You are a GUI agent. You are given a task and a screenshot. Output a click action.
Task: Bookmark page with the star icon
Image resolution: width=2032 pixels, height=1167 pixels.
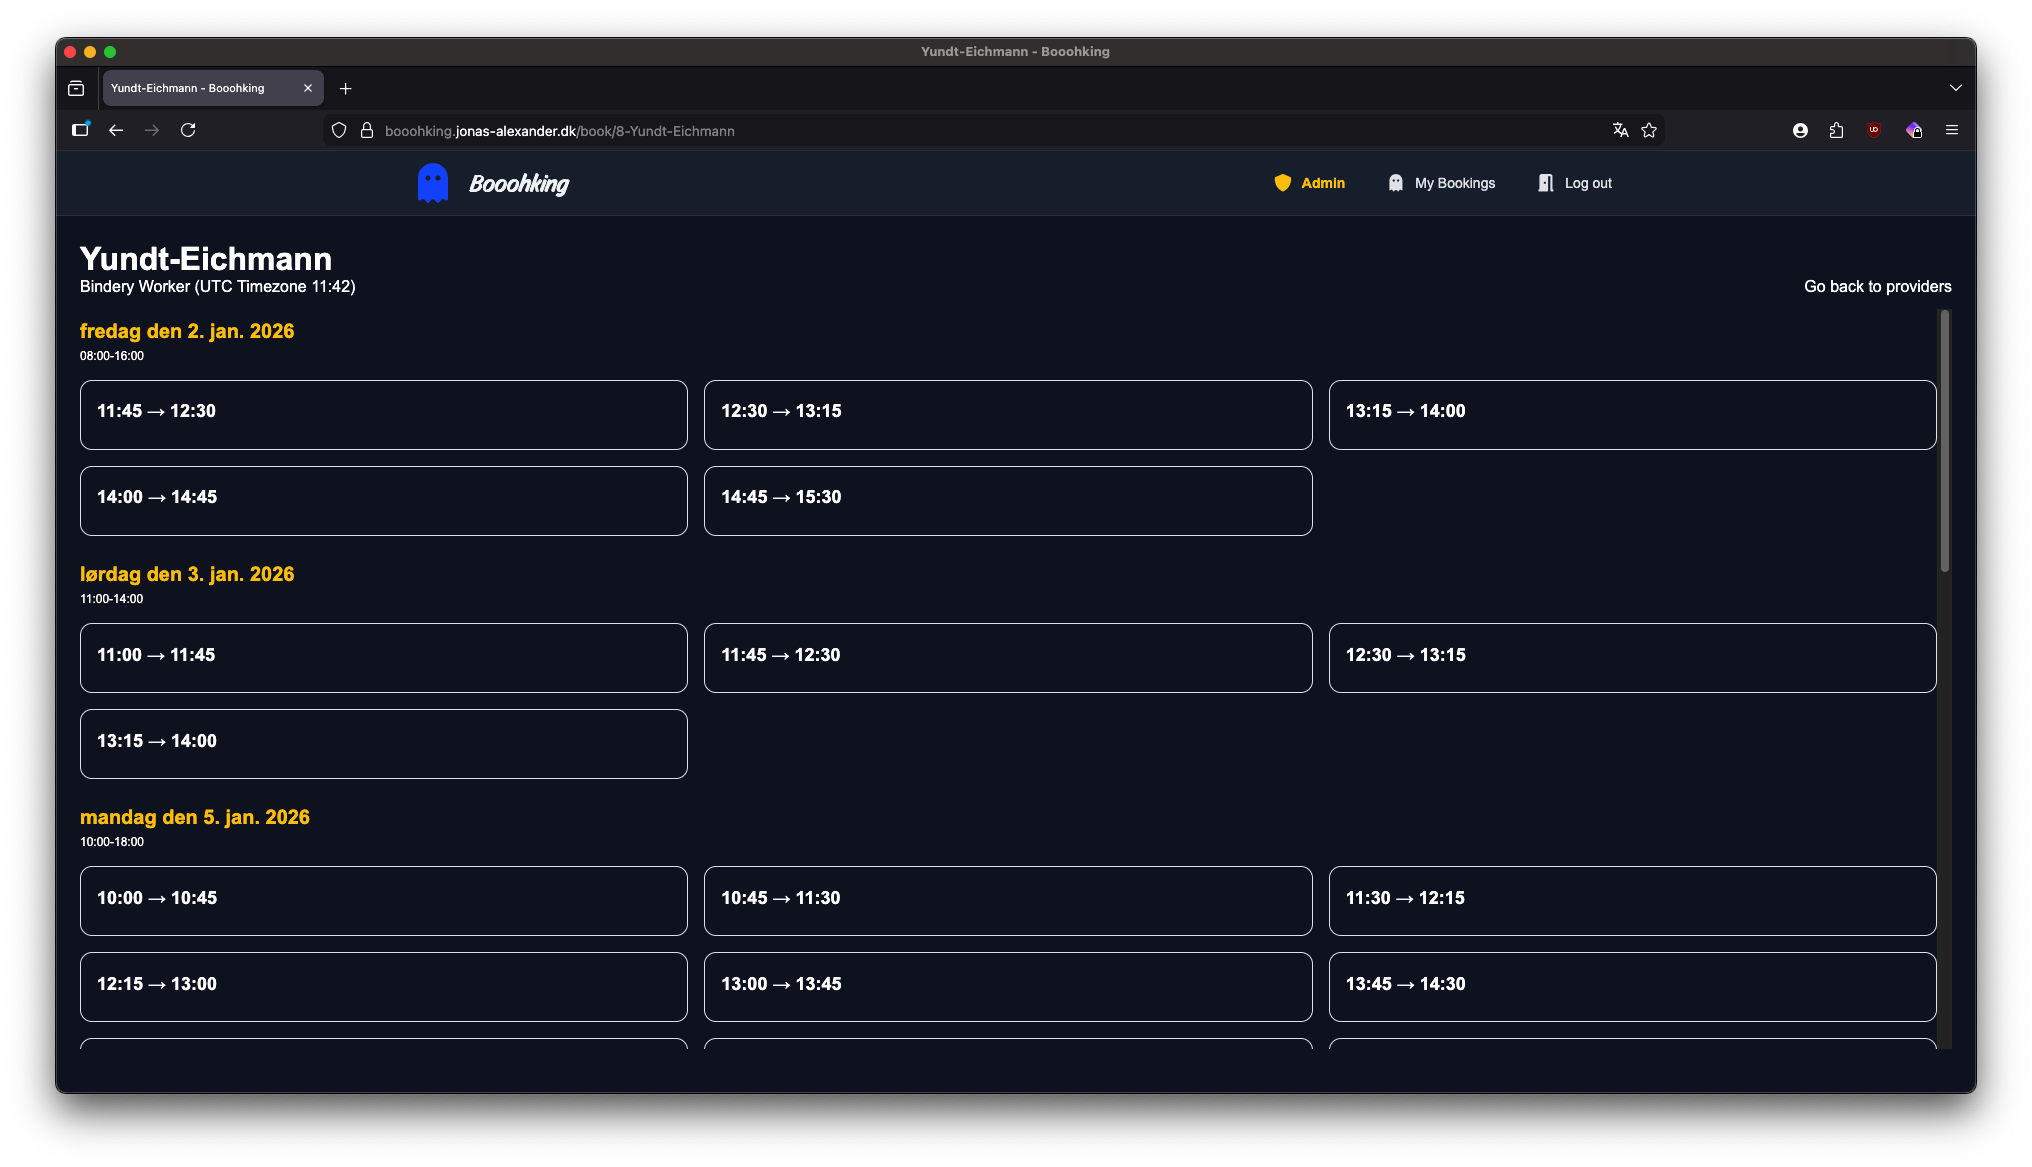tap(1649, 130)
